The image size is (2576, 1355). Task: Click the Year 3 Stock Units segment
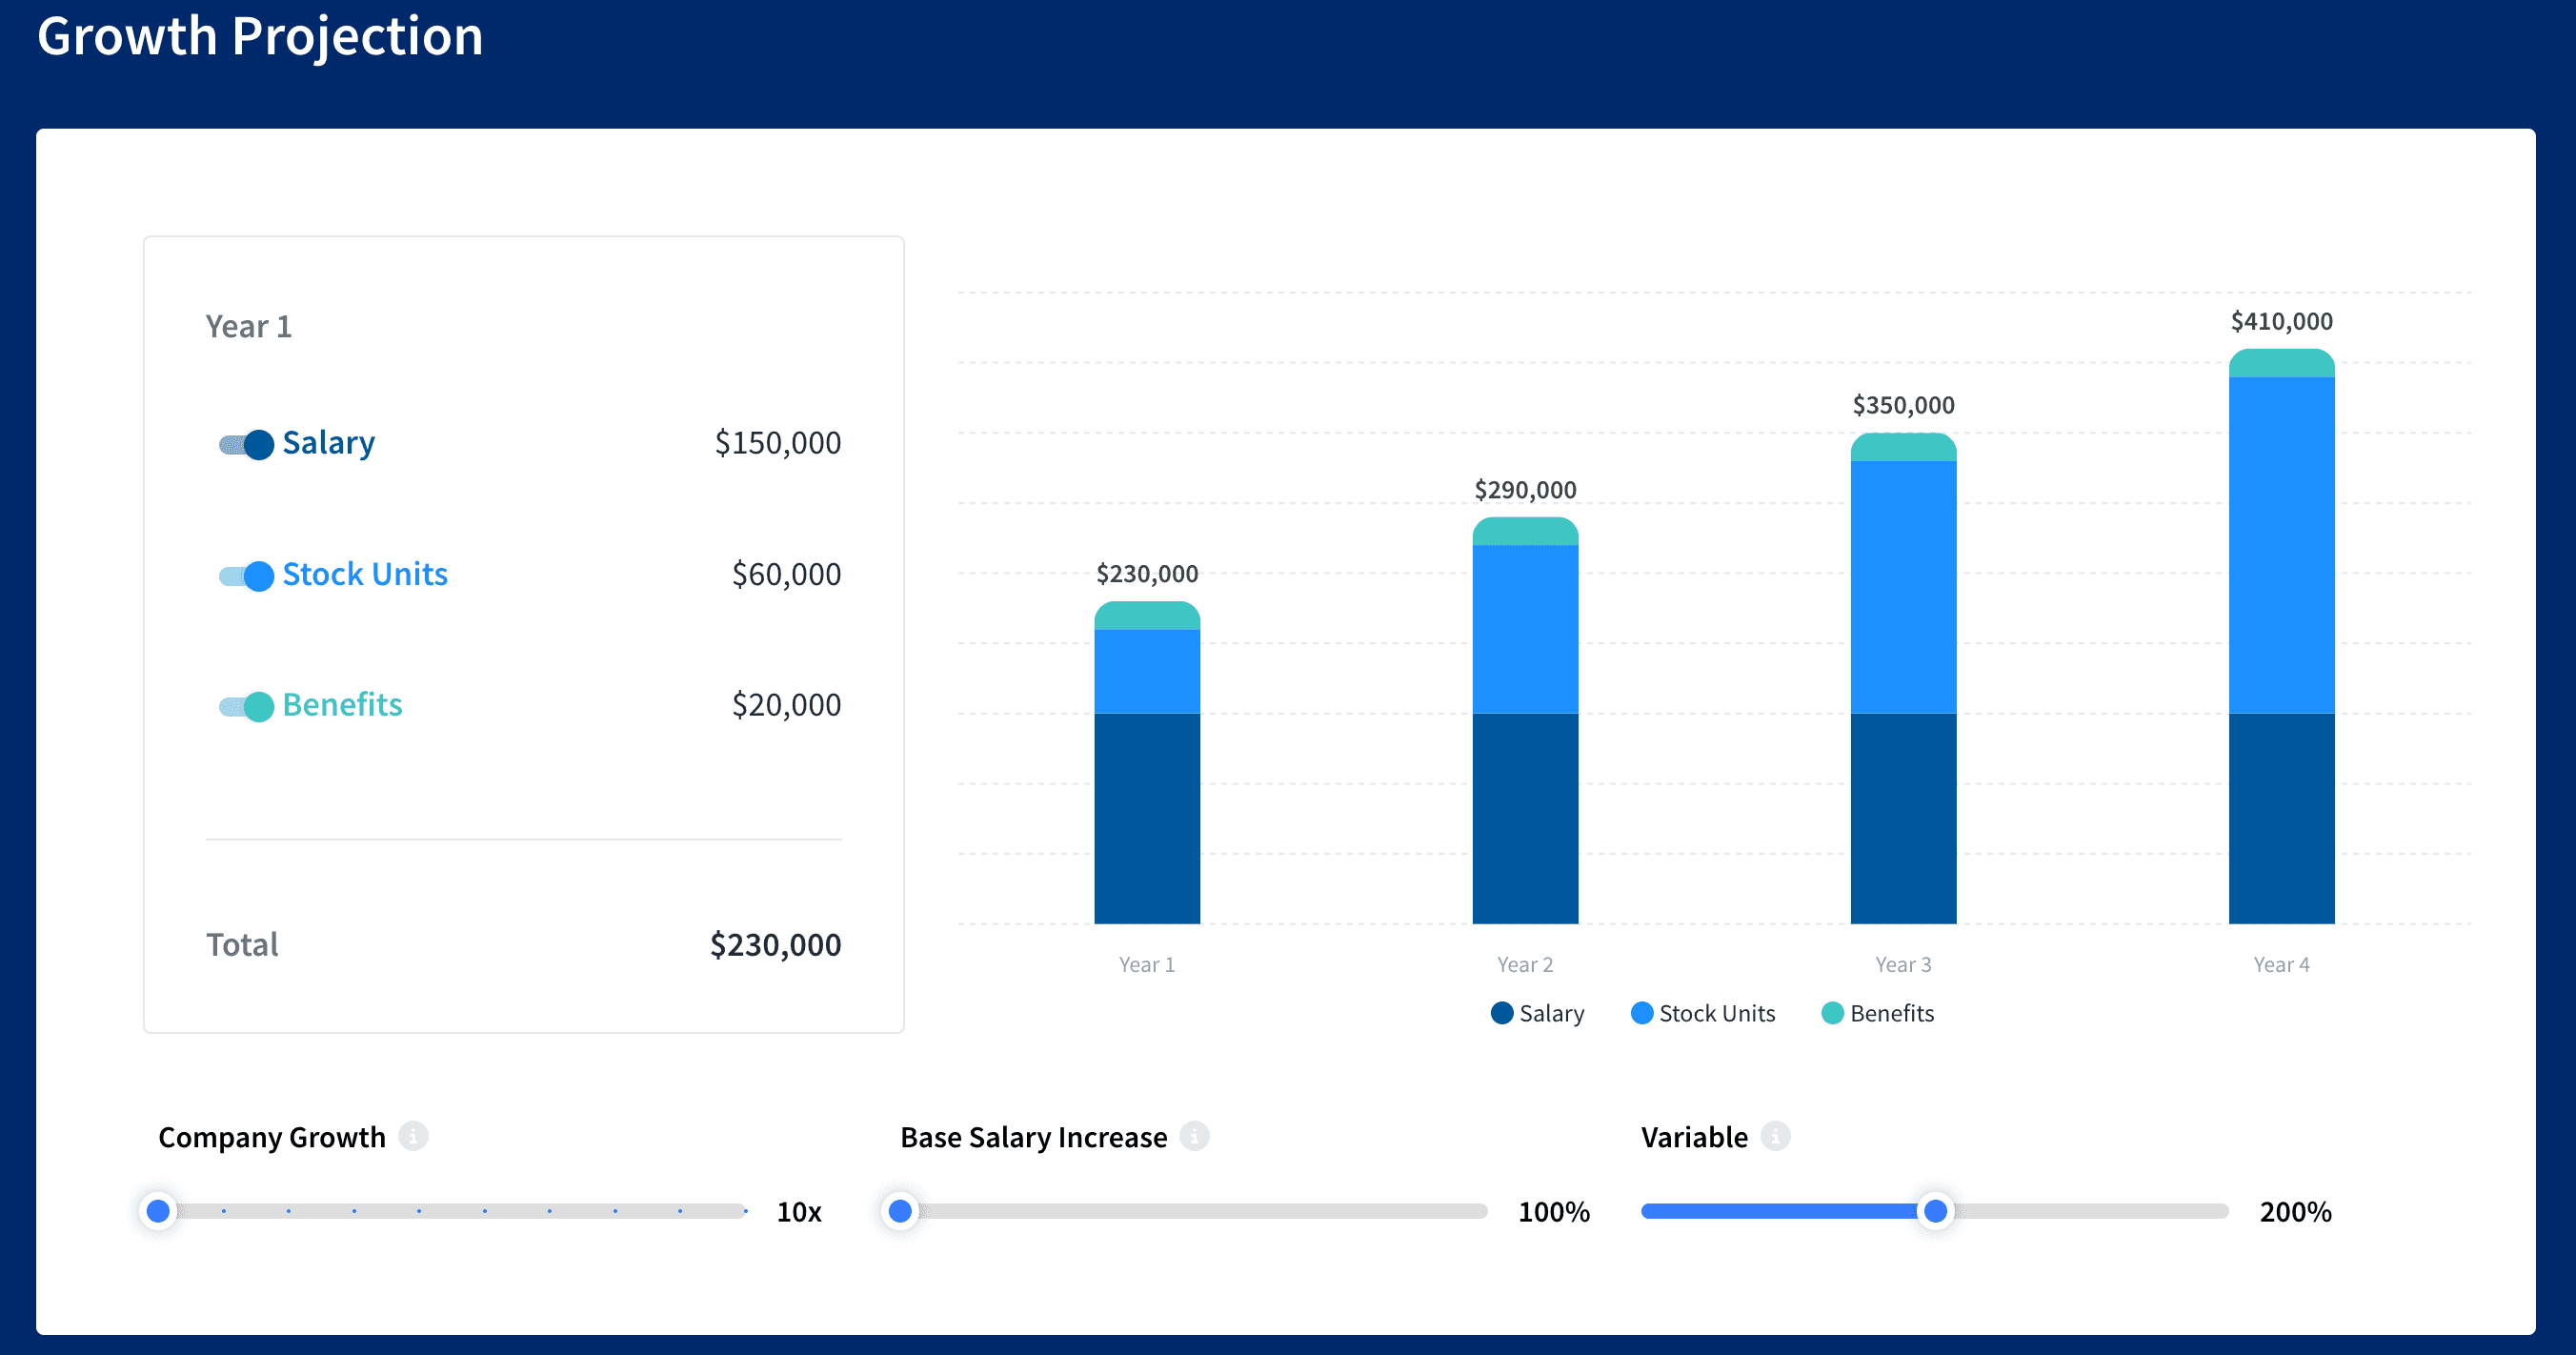pos(1902,586)
